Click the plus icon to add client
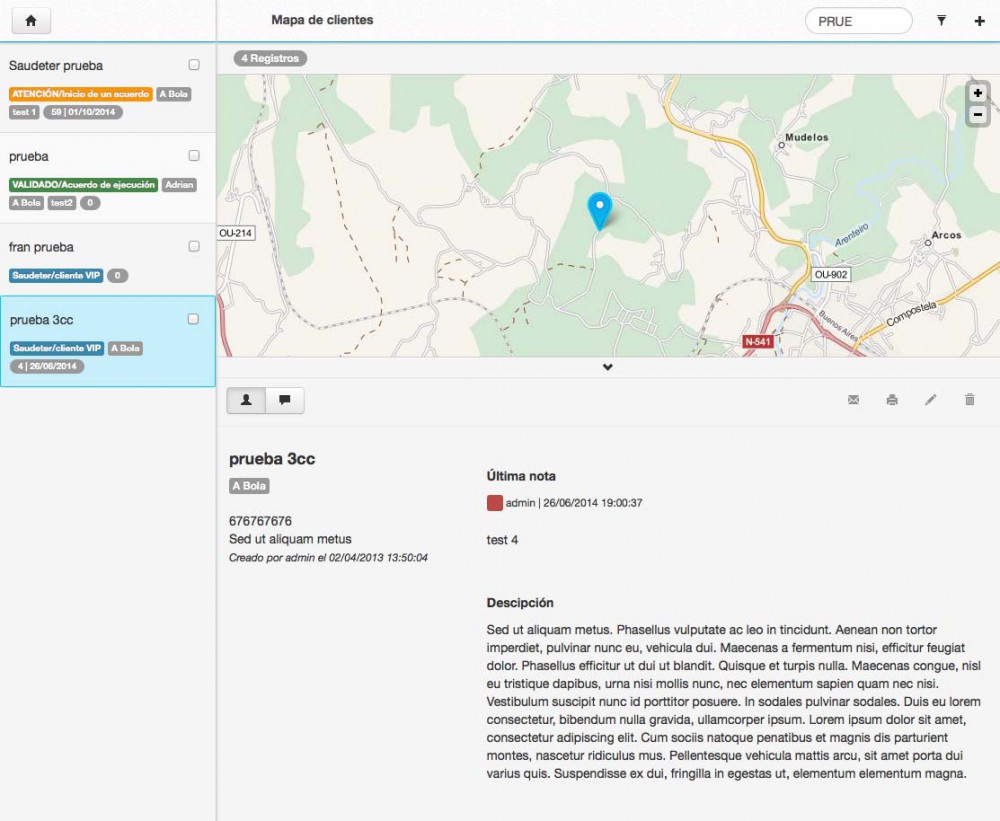 coord(979,21)
